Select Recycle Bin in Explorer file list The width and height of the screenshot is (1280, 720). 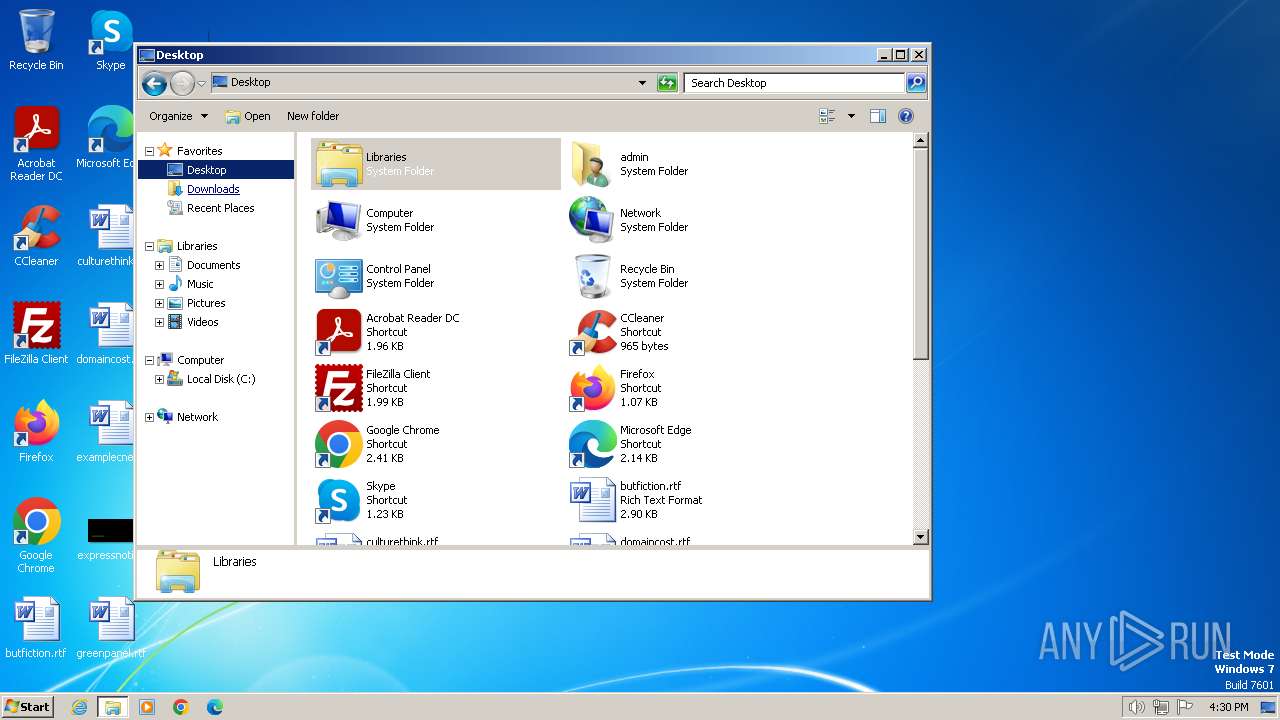coord(592,276)
